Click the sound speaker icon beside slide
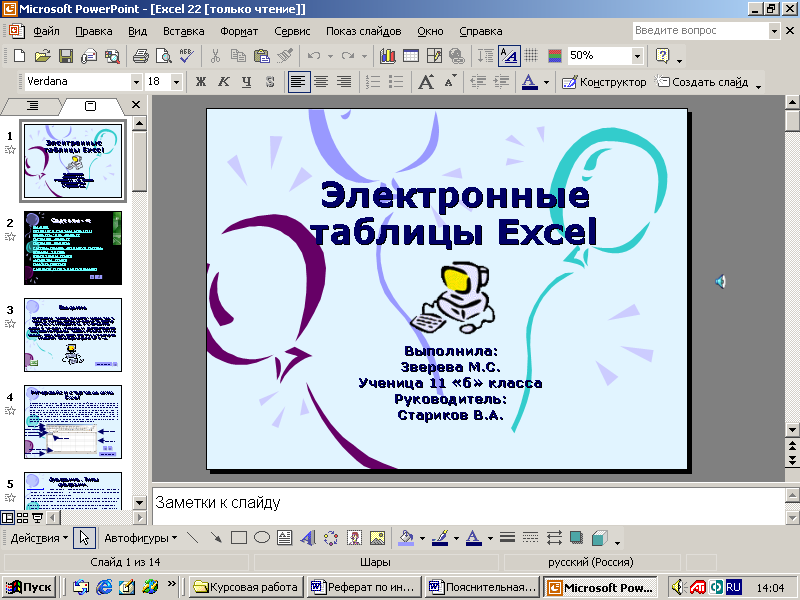The image size is (800, 600). (x=720, y=281)
